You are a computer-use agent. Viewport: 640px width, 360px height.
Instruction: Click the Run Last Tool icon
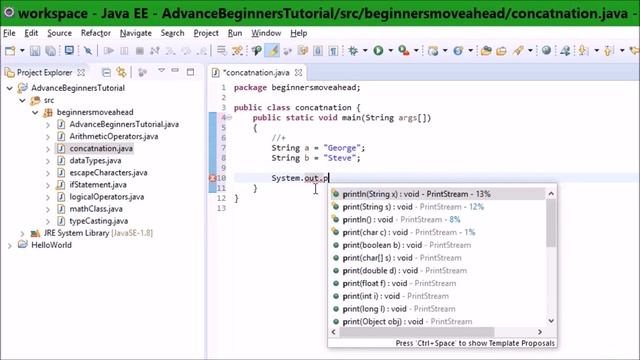coord(404,51)
